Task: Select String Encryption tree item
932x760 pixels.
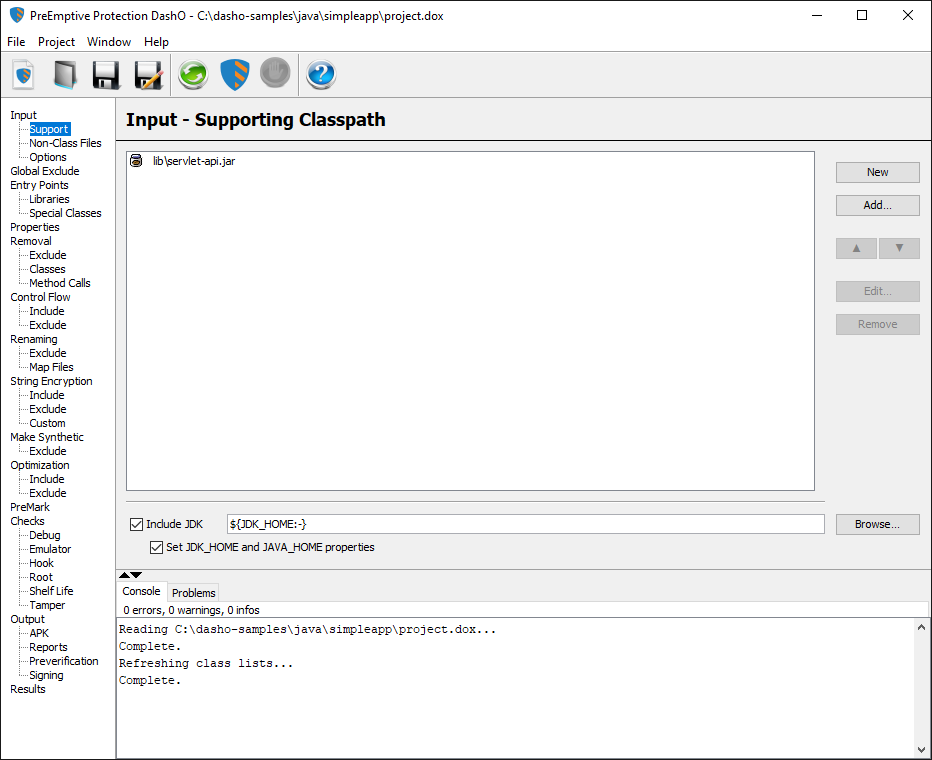Action: coord(51,381)
